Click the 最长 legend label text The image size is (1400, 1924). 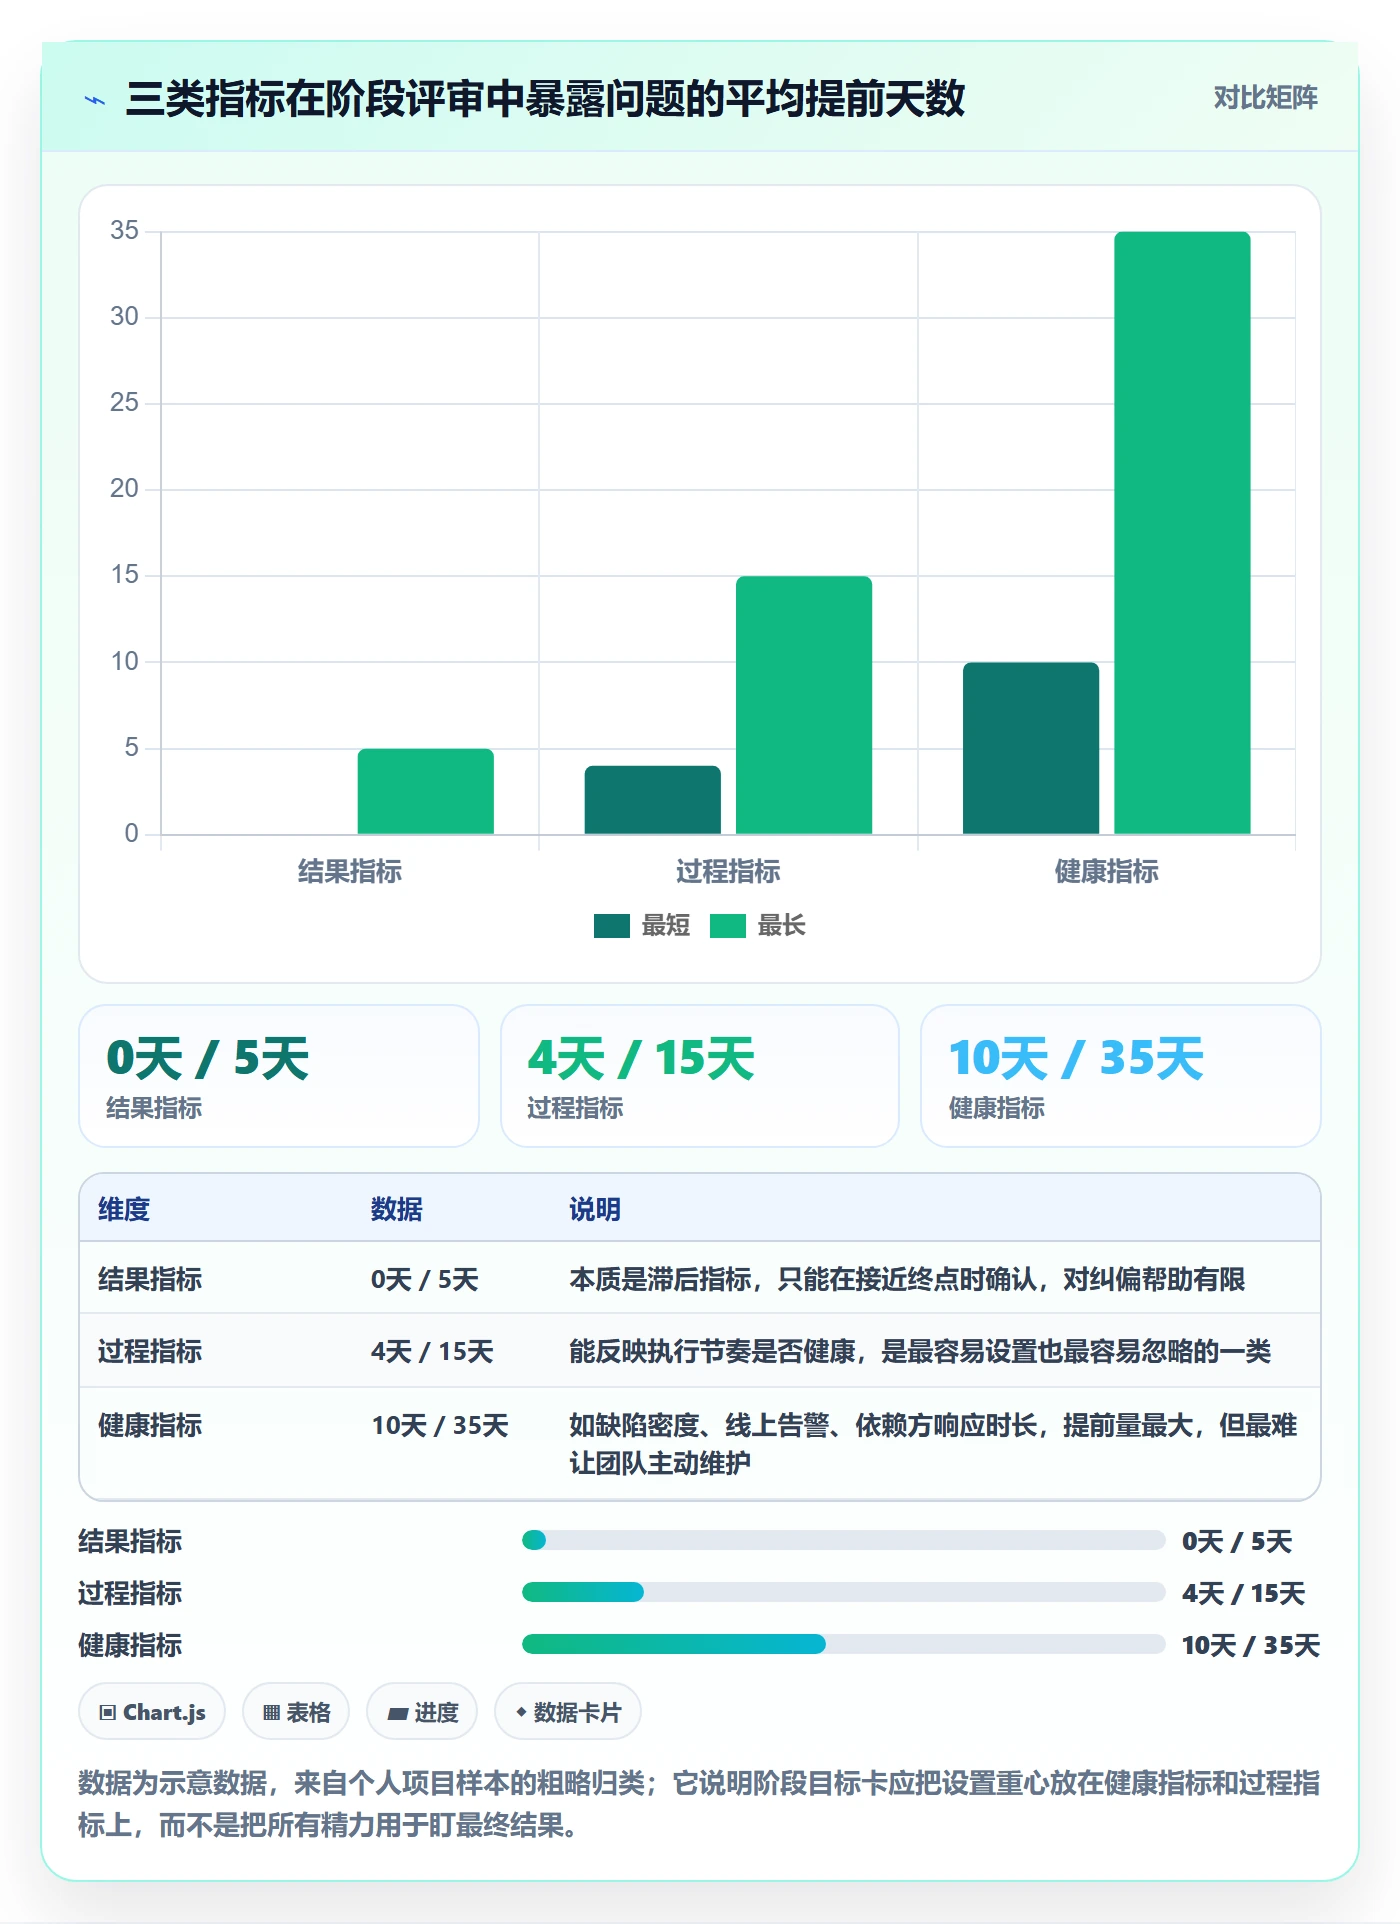click(782, 926)
